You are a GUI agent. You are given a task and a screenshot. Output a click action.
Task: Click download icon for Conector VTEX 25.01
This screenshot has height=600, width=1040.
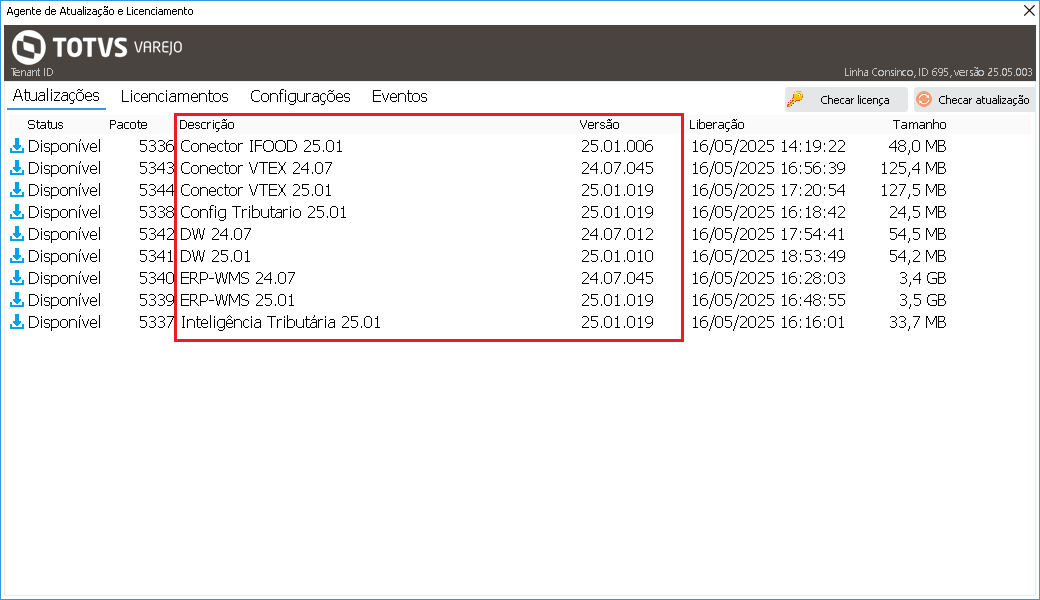(17, 190)
